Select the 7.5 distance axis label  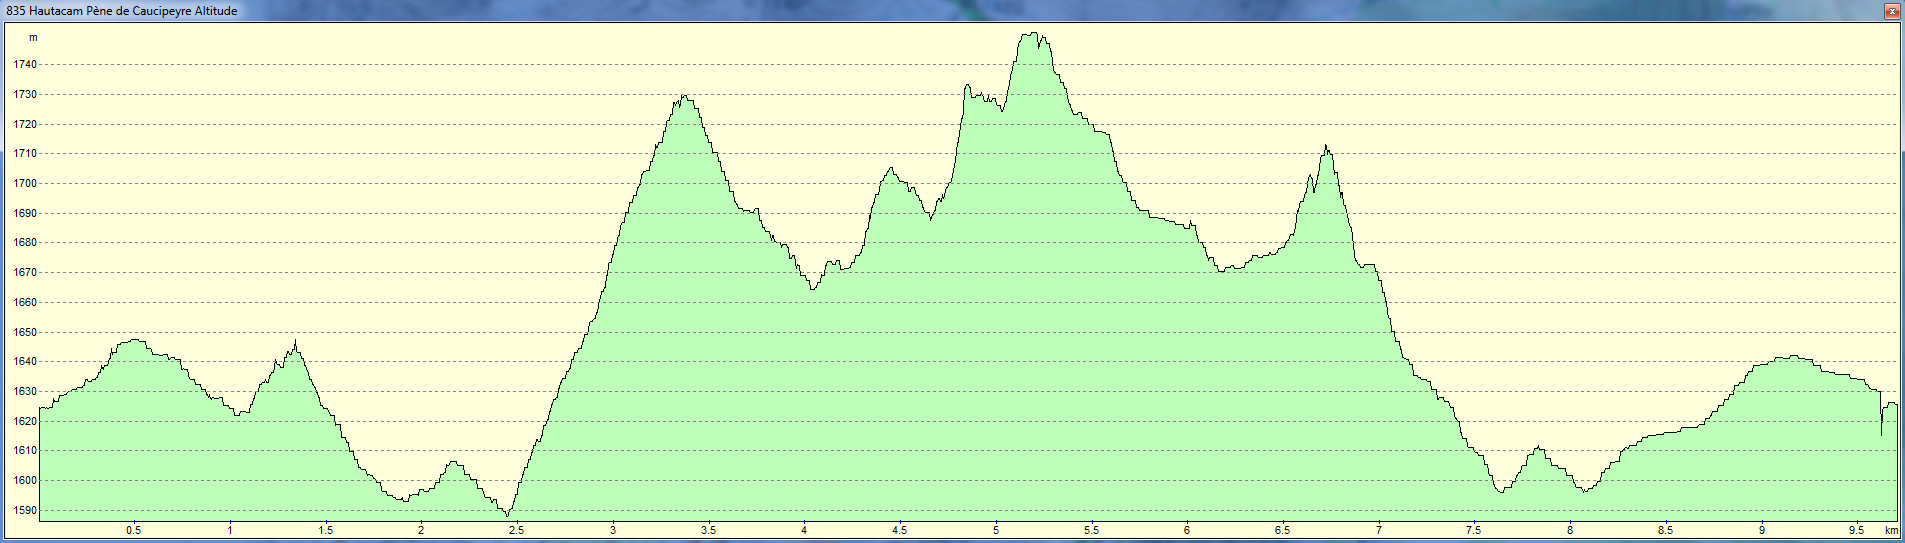tap(1473, 530)
